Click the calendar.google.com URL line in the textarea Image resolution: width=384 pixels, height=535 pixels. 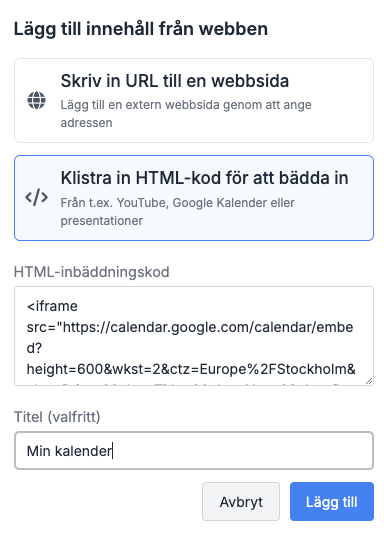[x=190, y=327]
